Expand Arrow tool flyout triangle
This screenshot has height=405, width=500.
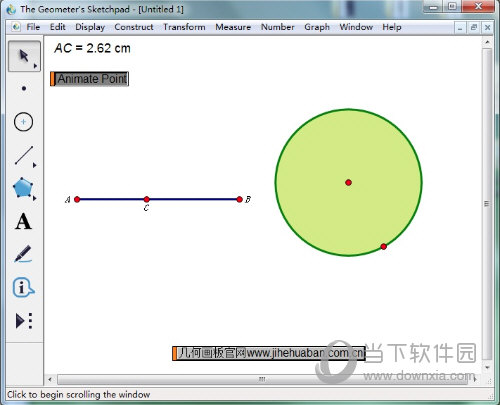pyautogui.click(x=35, y=66)
